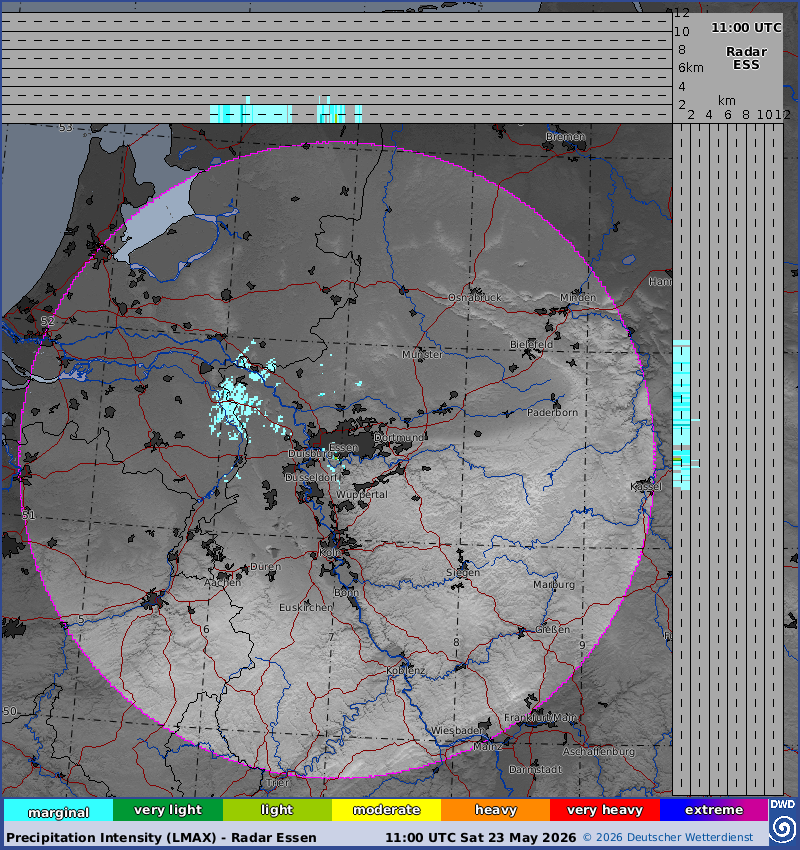Select the very light green legend swatch
The height and width of the screenshot is (850, 800).
tap(168, 810)
